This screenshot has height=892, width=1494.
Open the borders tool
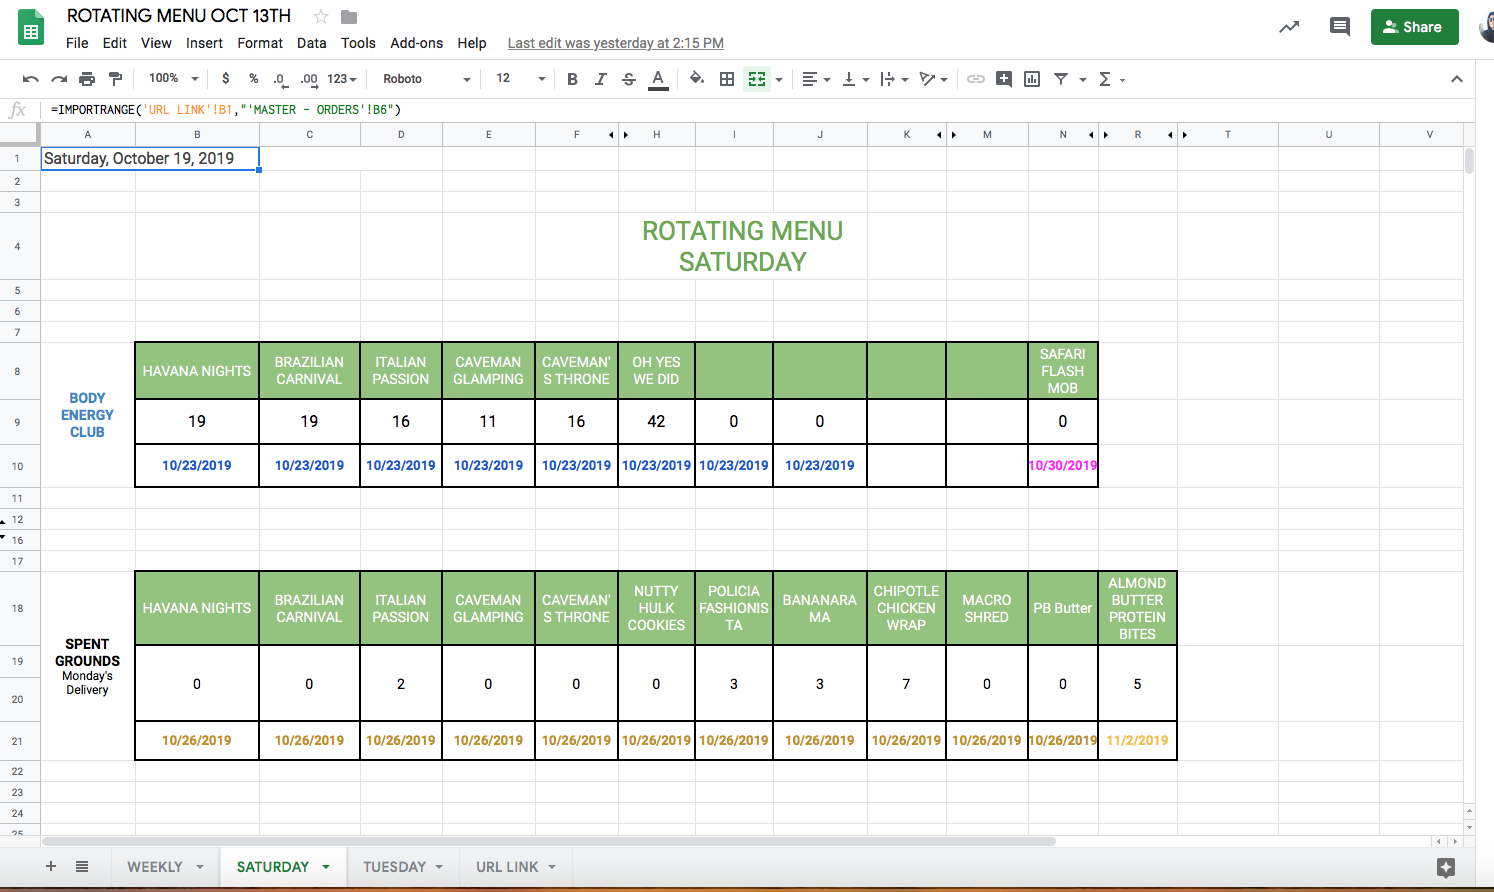(x=727, y=79)
